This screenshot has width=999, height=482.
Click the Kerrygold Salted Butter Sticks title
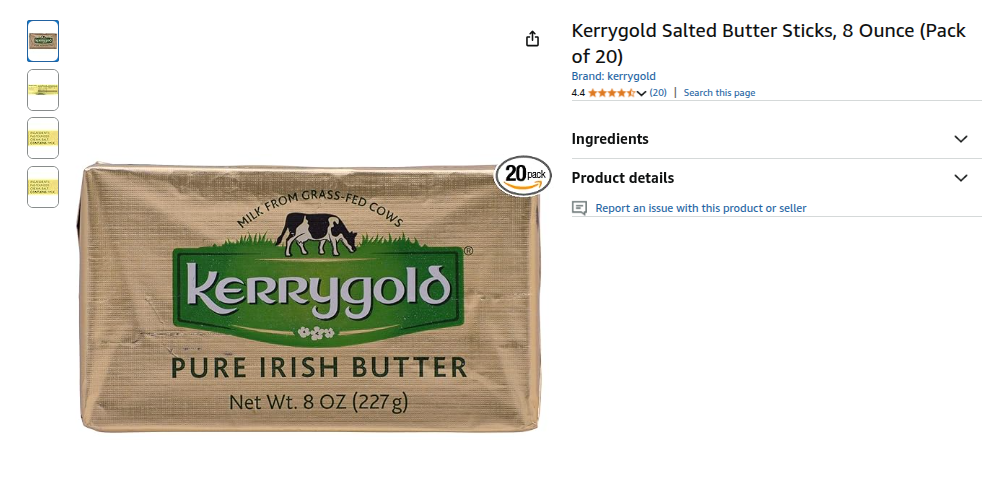tap(768, 43)
